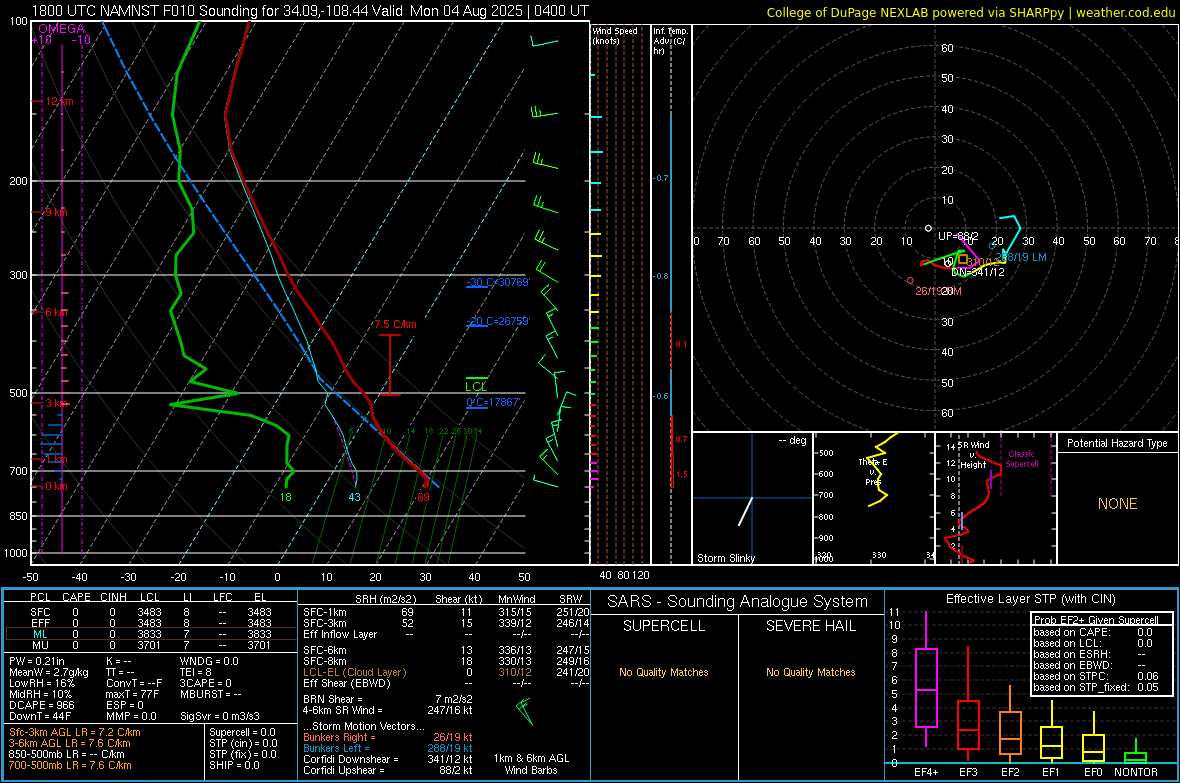1180x783 pixels.
Task: Select the NONE hazard type value
Action: point(1117,504)
